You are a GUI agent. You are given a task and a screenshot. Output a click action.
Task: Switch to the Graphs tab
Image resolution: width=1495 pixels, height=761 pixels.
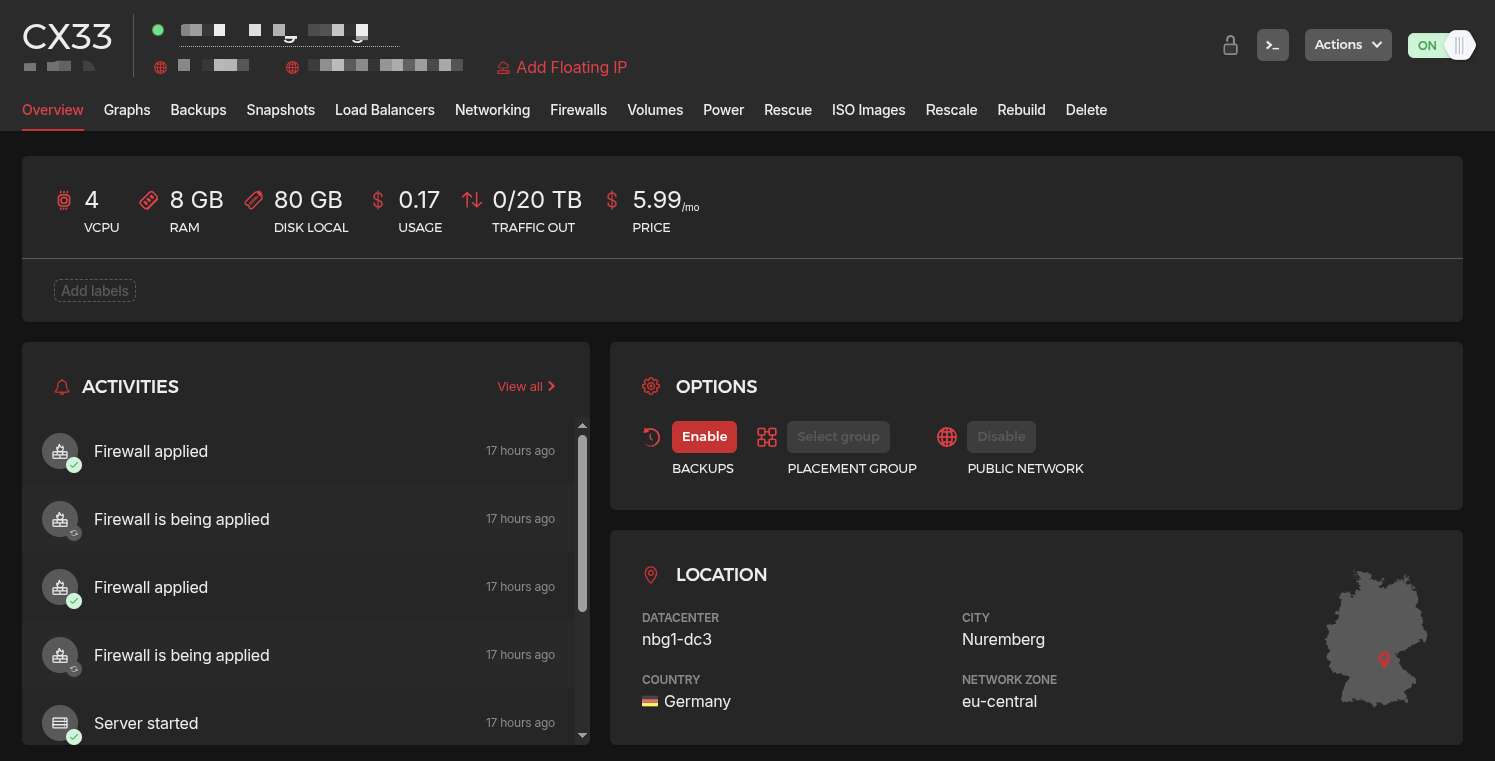[127, 110]
